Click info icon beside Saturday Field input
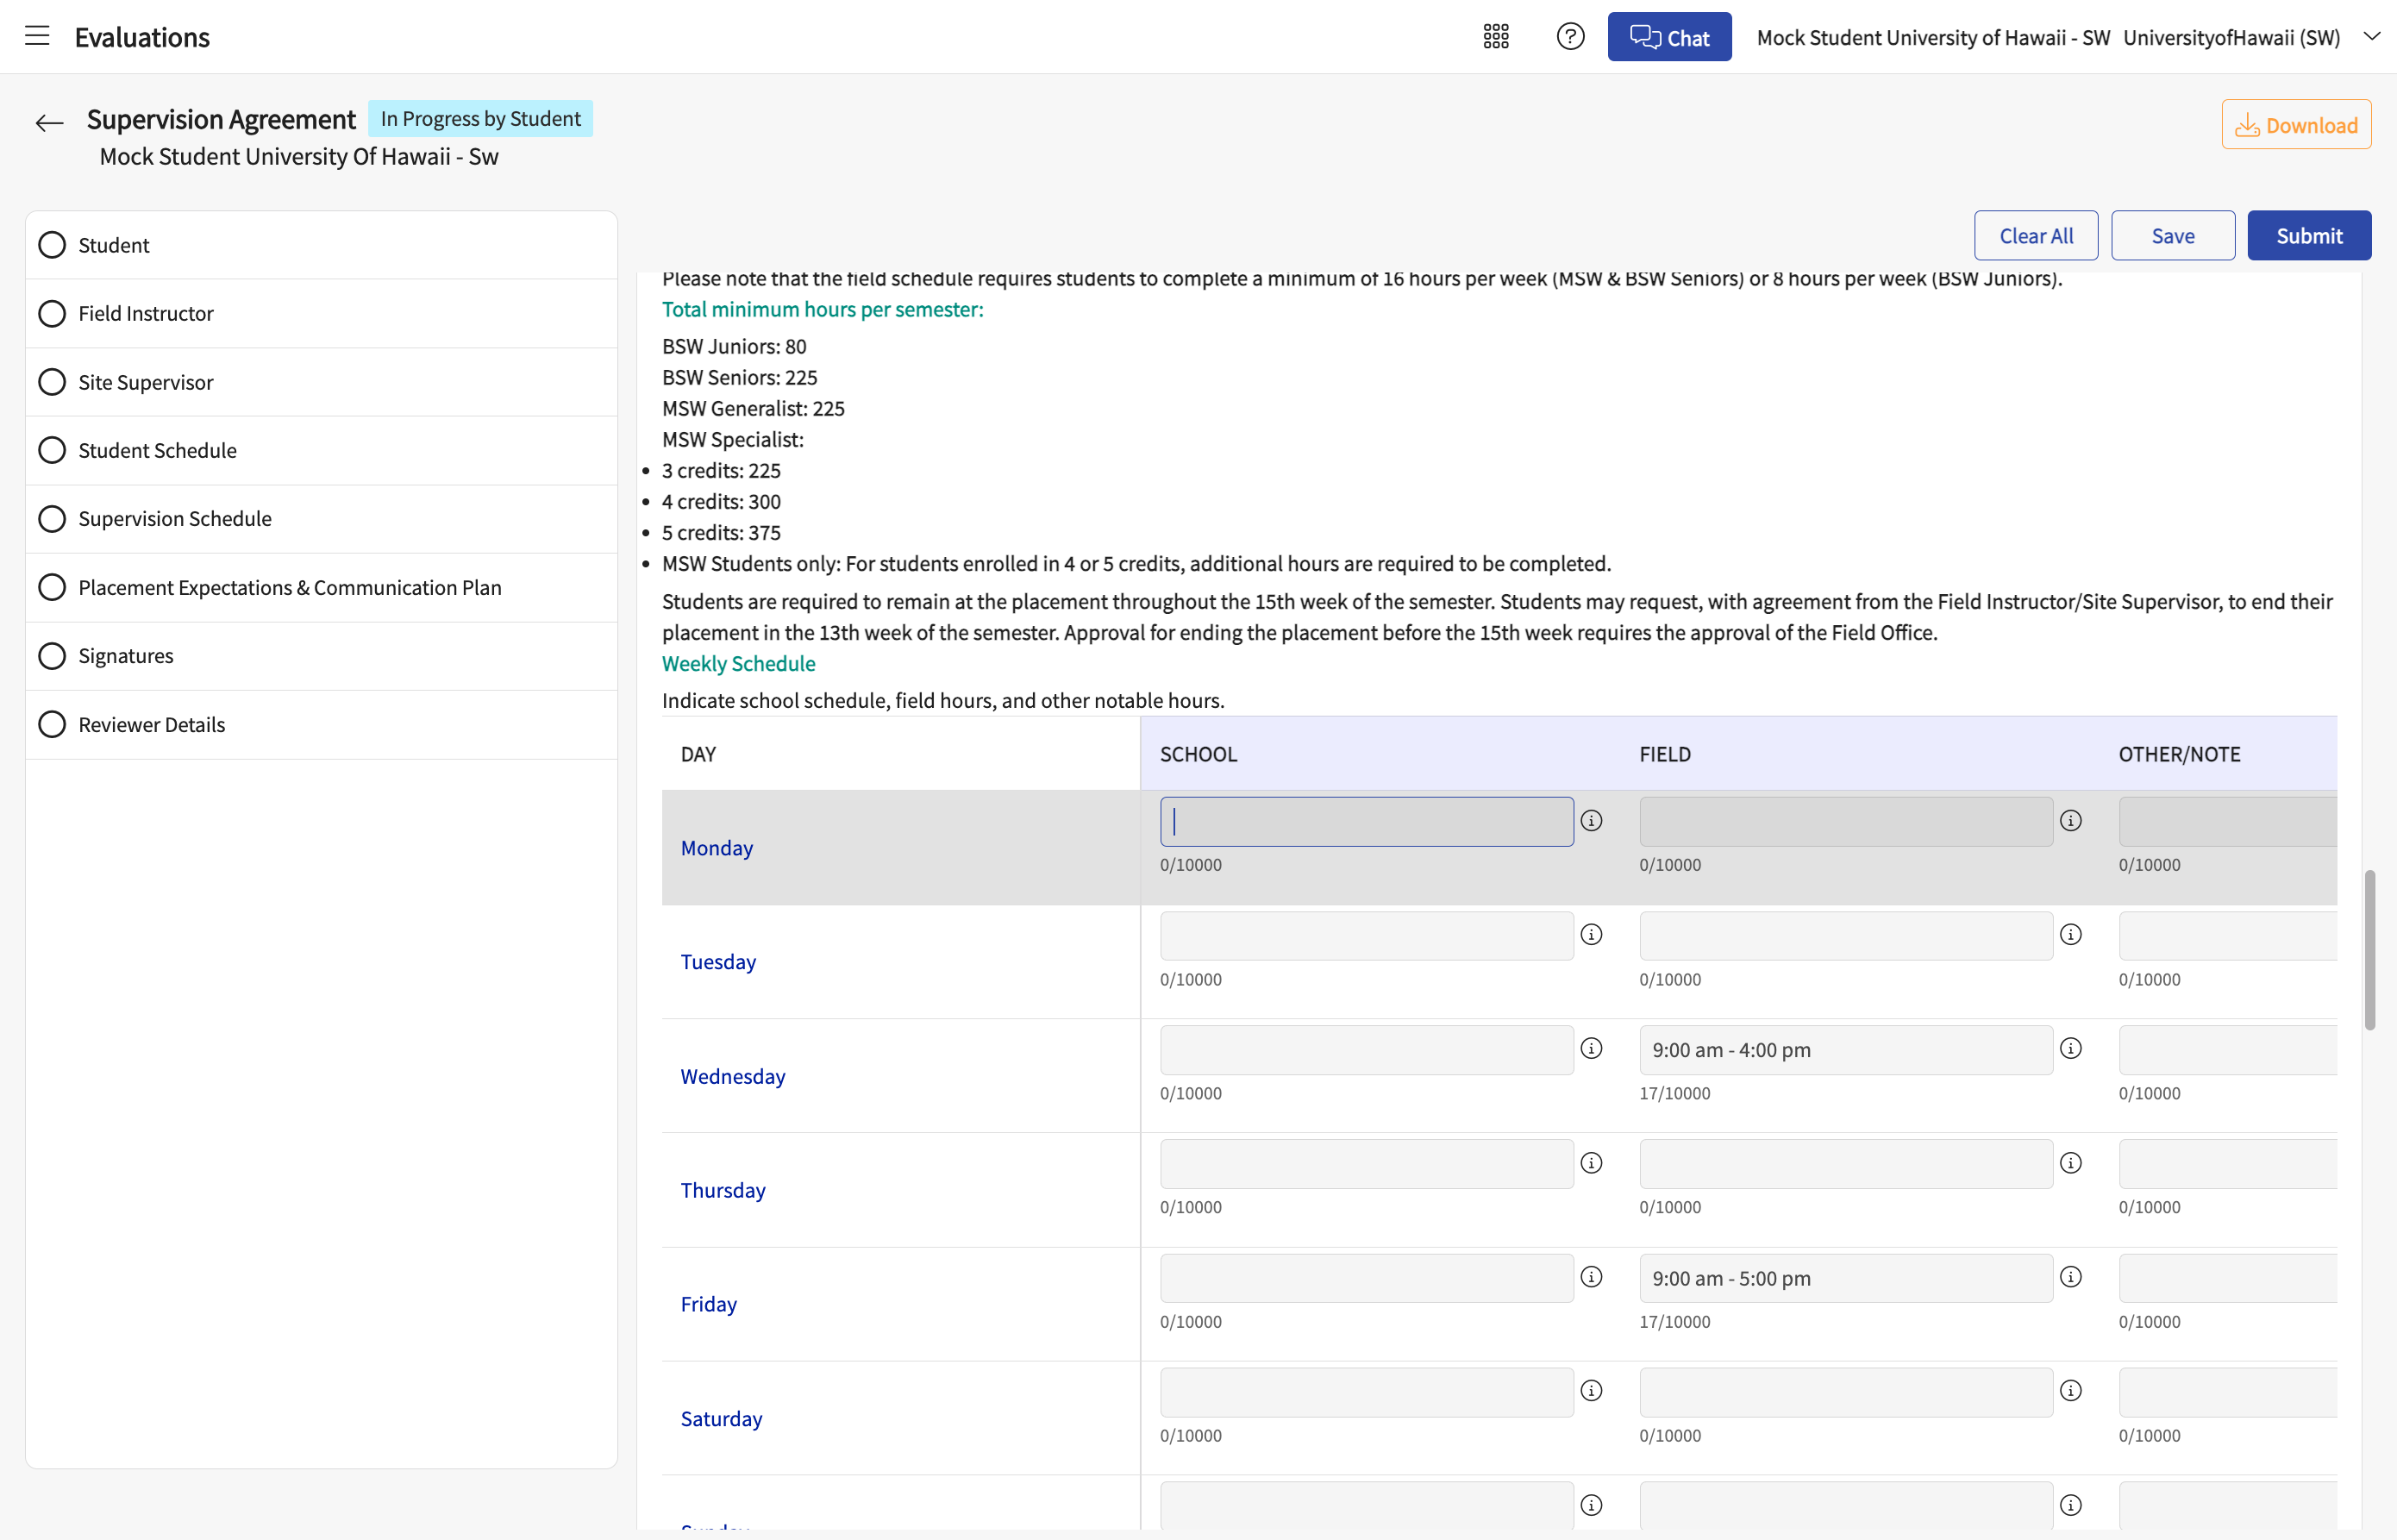Image resolution: width=2397 pixels, height=1540 pixels. (2070, 1391)
